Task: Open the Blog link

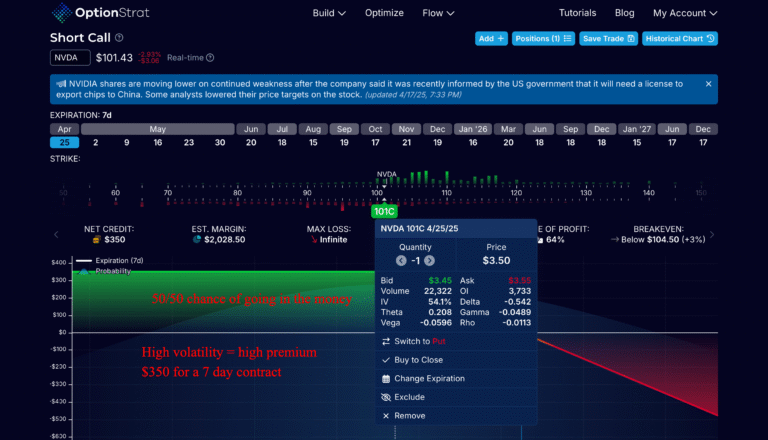Action: tap(624, 13)
